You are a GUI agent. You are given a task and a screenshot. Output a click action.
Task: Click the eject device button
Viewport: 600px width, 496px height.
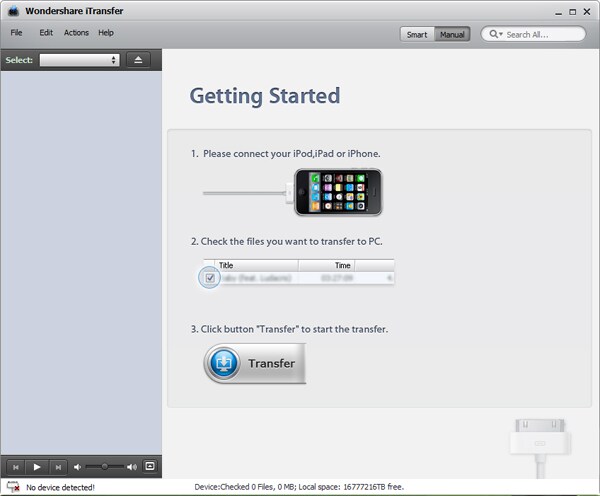[138, 60]
